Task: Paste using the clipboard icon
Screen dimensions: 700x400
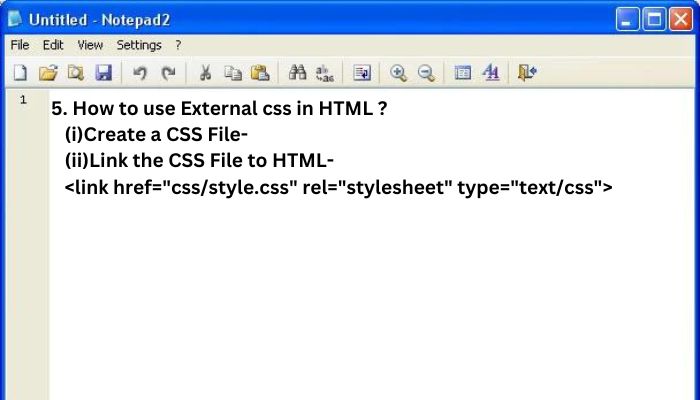Action: tap(260, 73)
